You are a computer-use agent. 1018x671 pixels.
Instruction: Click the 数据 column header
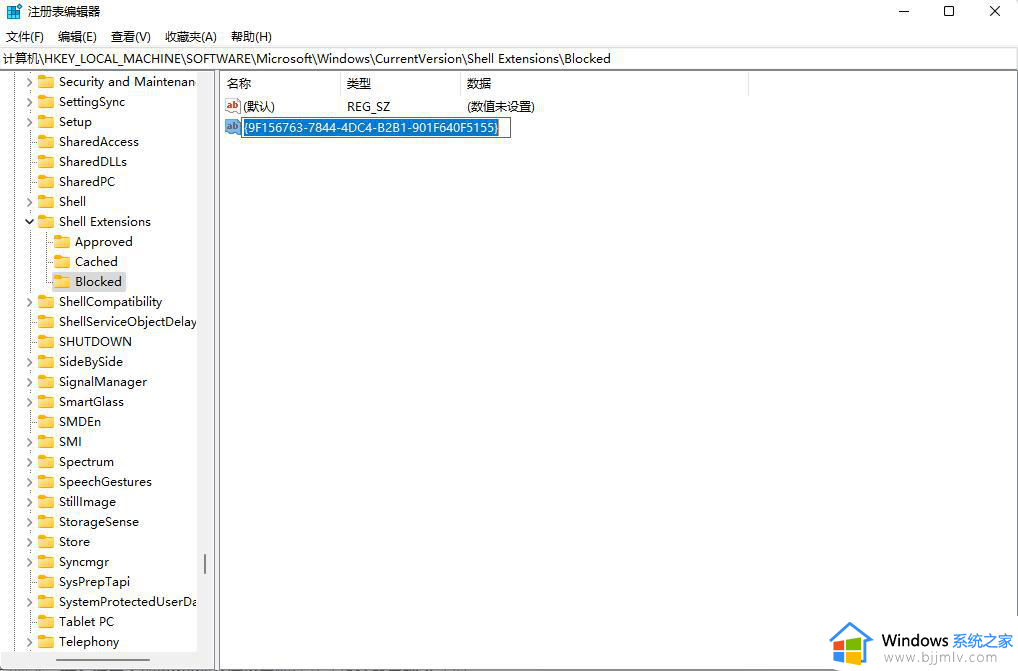click(604, 84)
